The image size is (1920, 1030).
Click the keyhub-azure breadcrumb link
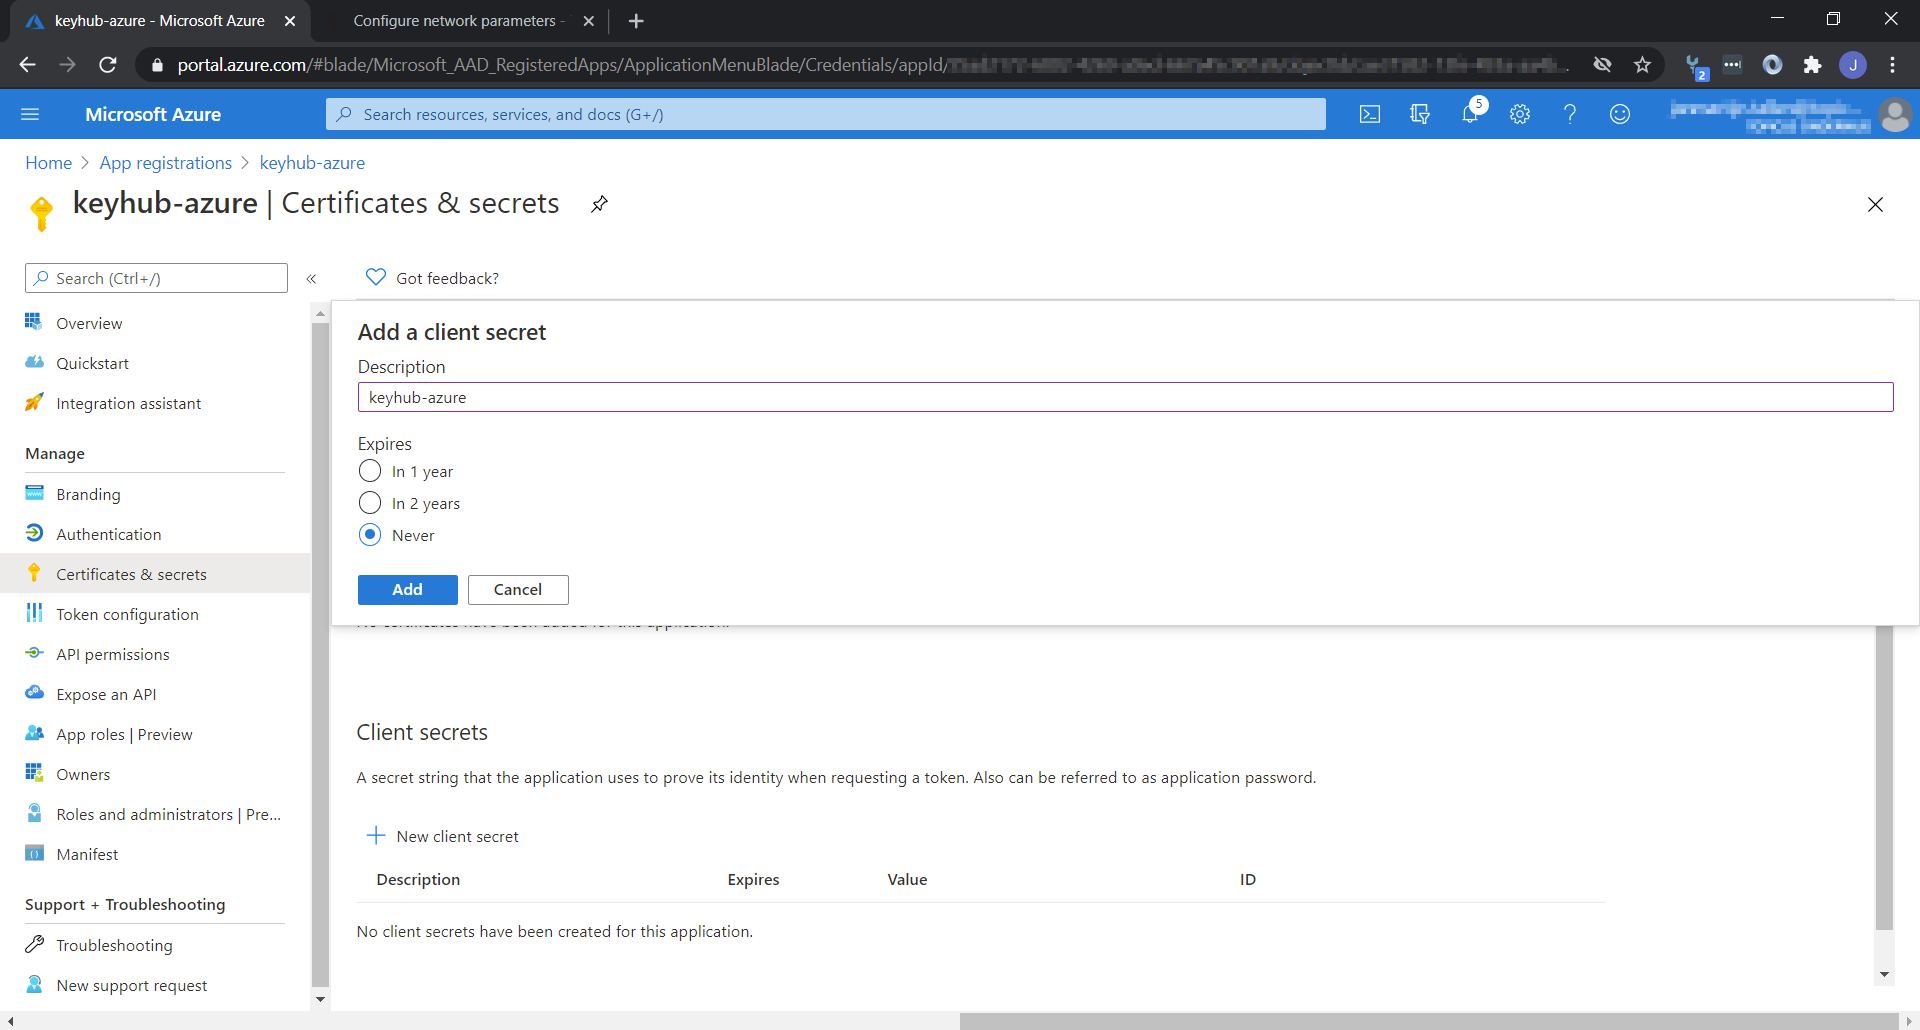tap(312, 163)
